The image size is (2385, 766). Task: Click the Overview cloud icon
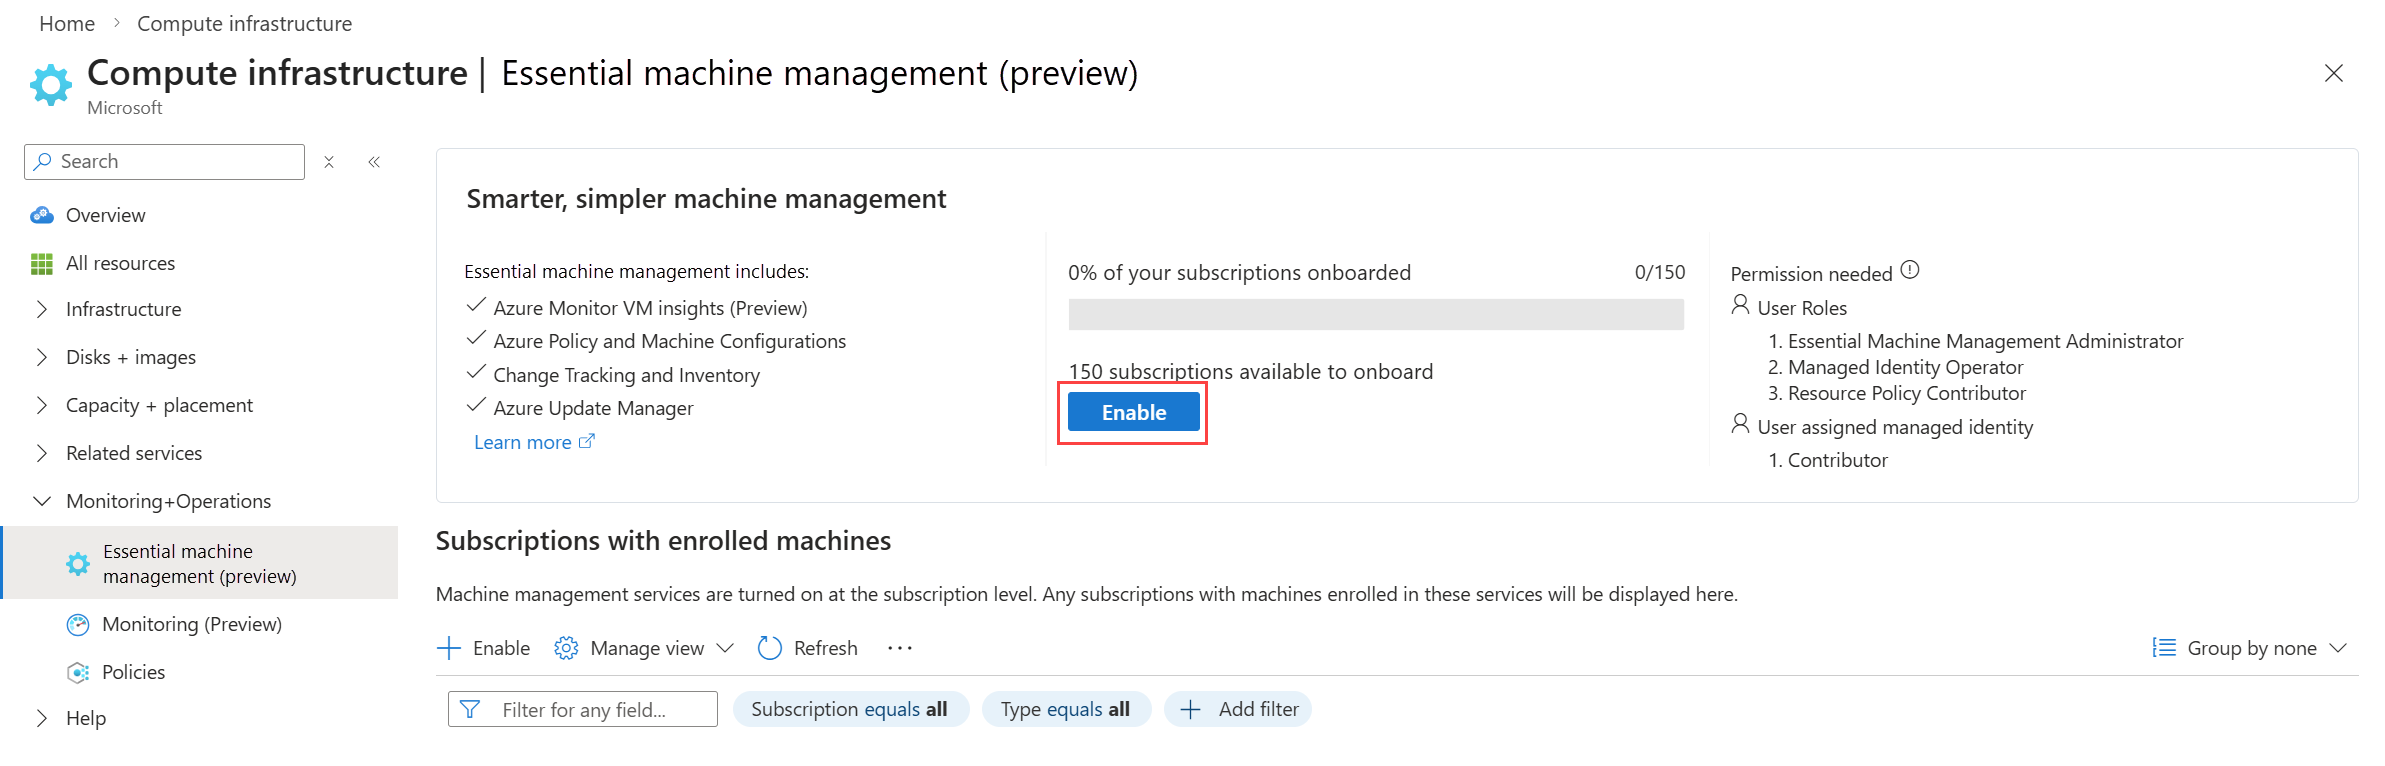tap(42, 215)
